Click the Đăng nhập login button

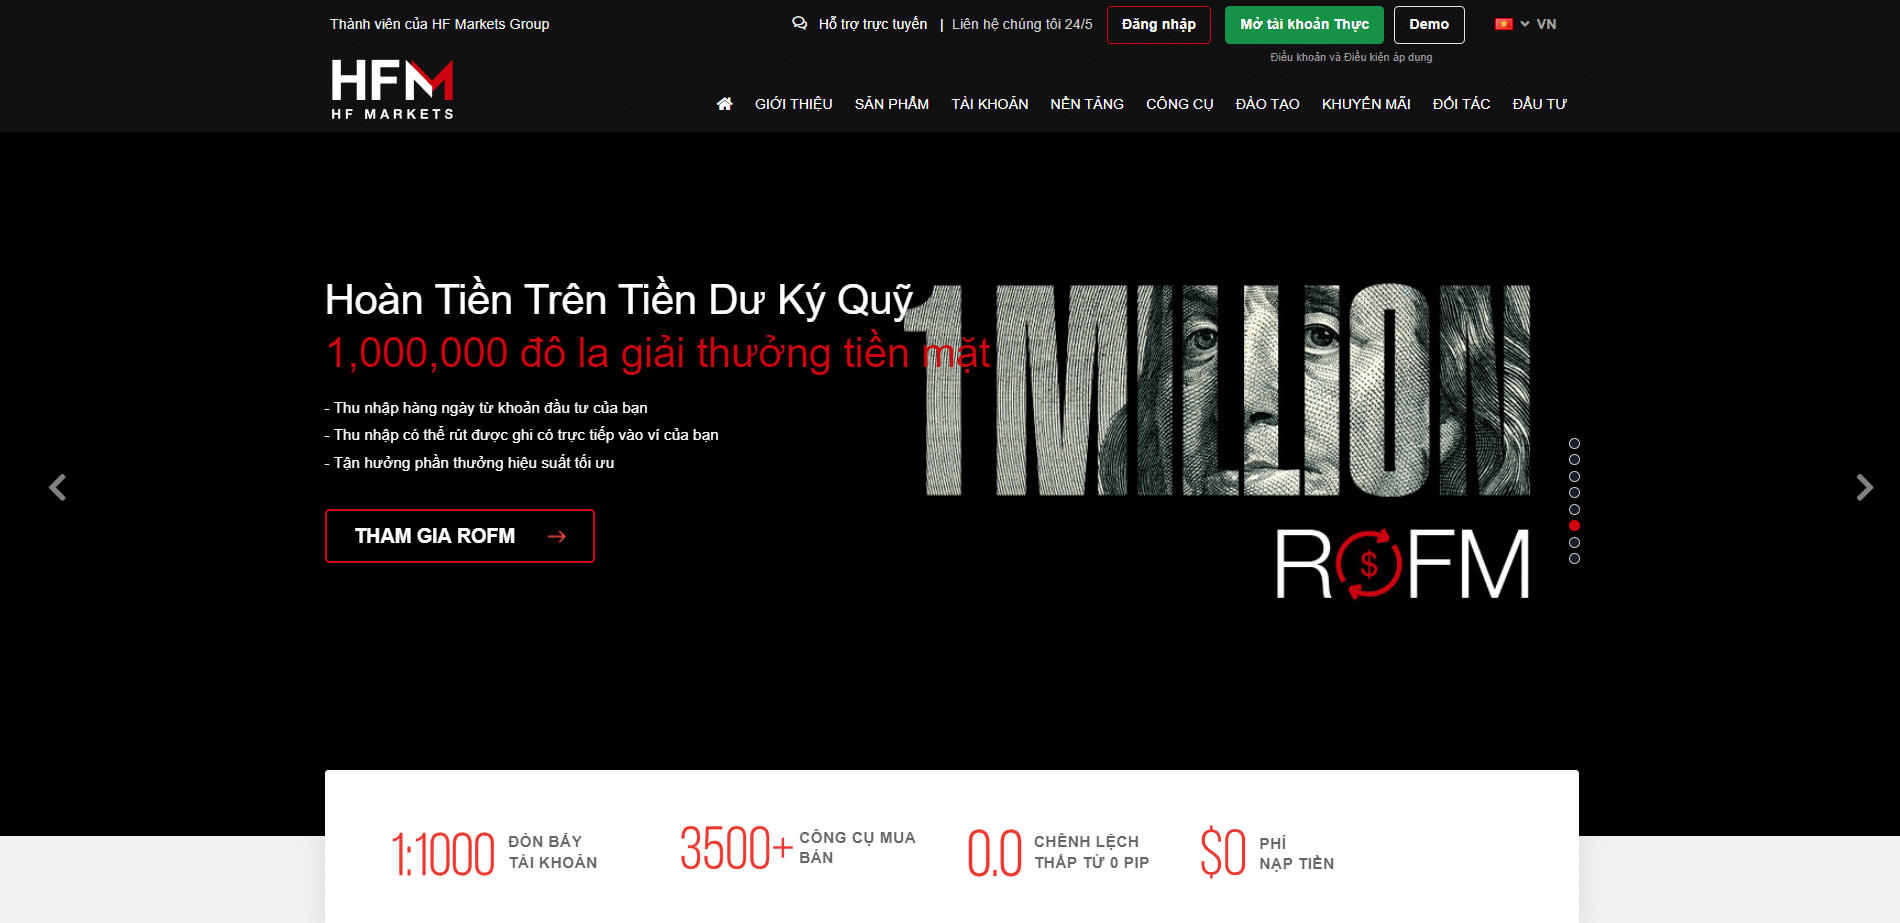1158,25
